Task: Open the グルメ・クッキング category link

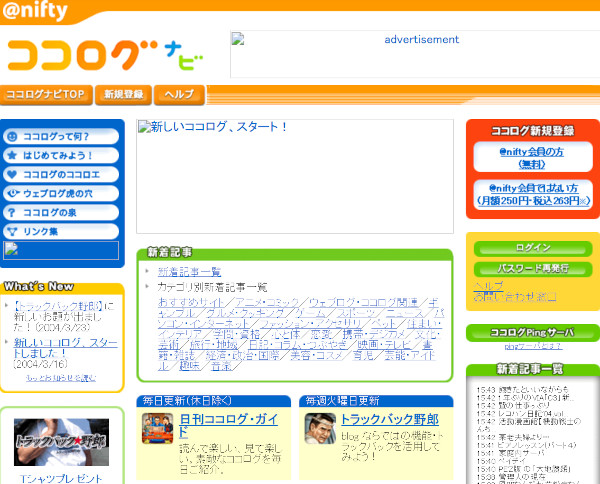Action: tap(245, 313)
